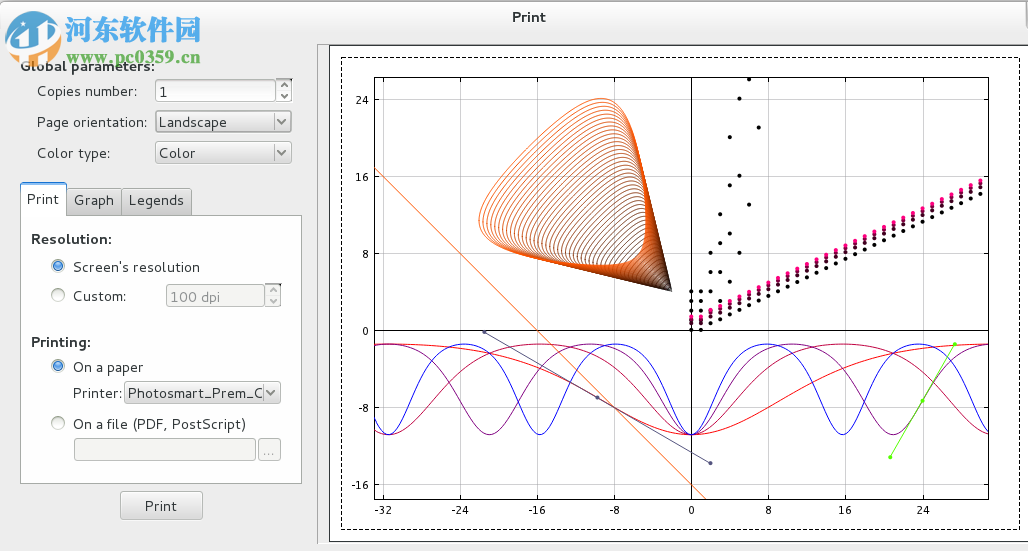The height and width of the screenshot is (551, 1028).
Task: Click into the Copies number field
Action: pyautogui.click(x=214, y=91)
